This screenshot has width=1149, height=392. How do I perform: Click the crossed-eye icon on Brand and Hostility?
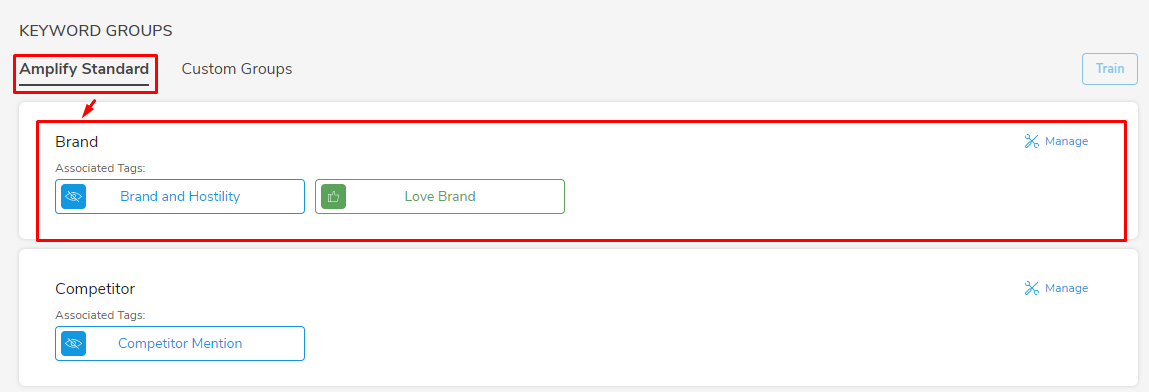pos(73,196)
